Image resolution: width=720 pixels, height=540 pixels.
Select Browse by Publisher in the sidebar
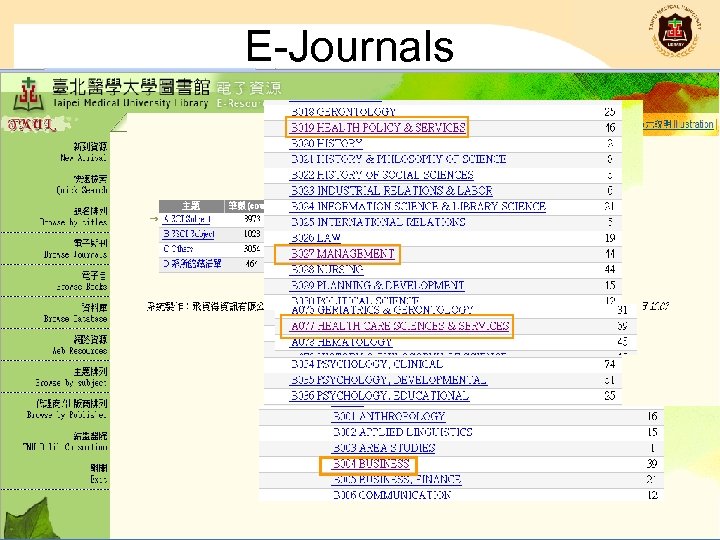point(68,409)
